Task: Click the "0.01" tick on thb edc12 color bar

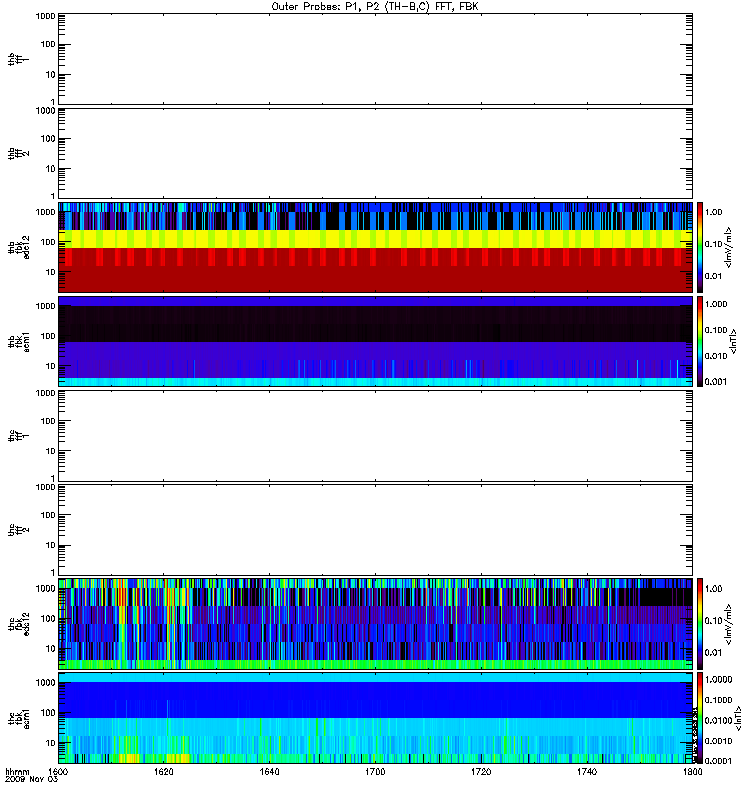Action: click(713, 276)
